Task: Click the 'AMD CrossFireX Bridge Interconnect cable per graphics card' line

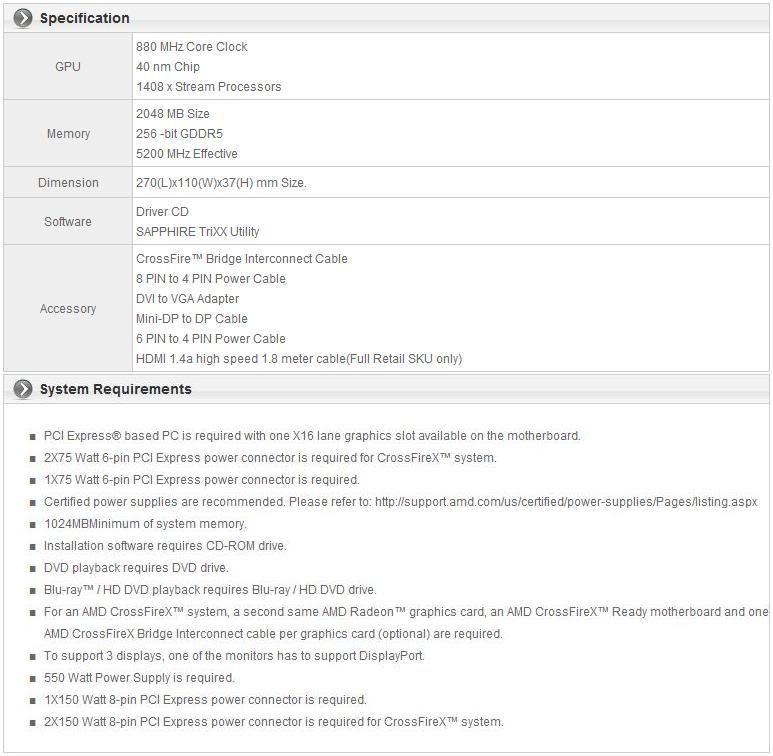Action: coord(273,634)
